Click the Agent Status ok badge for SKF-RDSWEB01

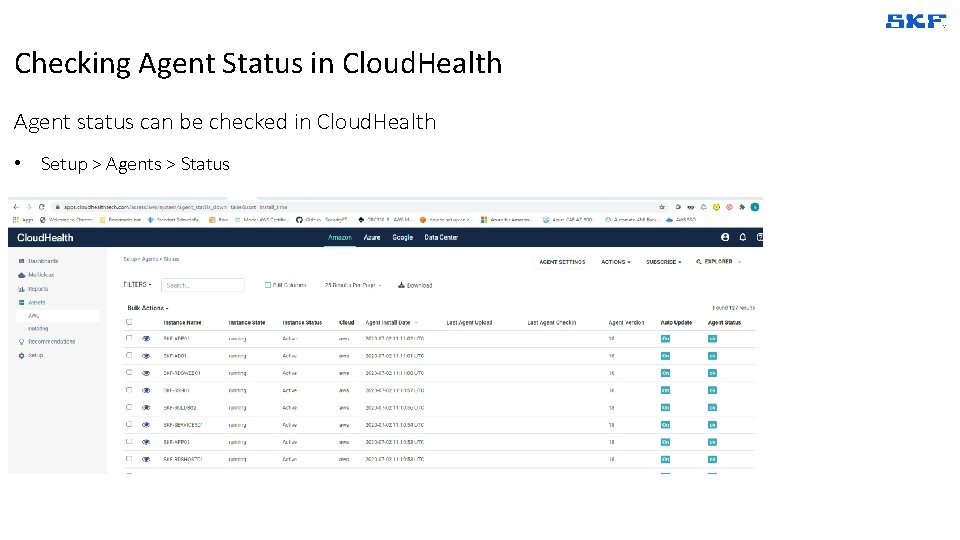712,373
